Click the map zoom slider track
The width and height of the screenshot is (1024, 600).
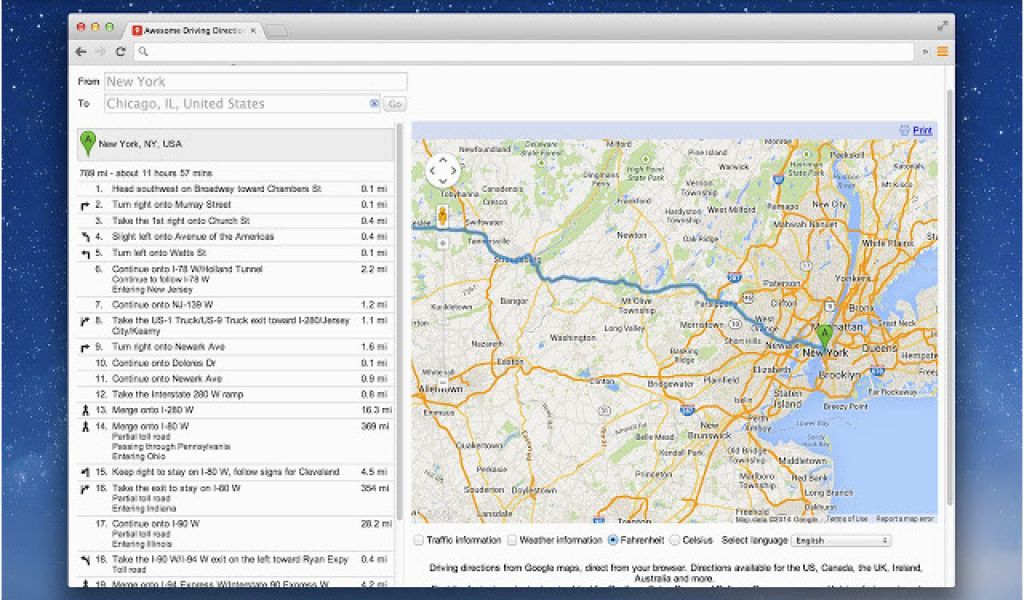[x=442, y=313]
